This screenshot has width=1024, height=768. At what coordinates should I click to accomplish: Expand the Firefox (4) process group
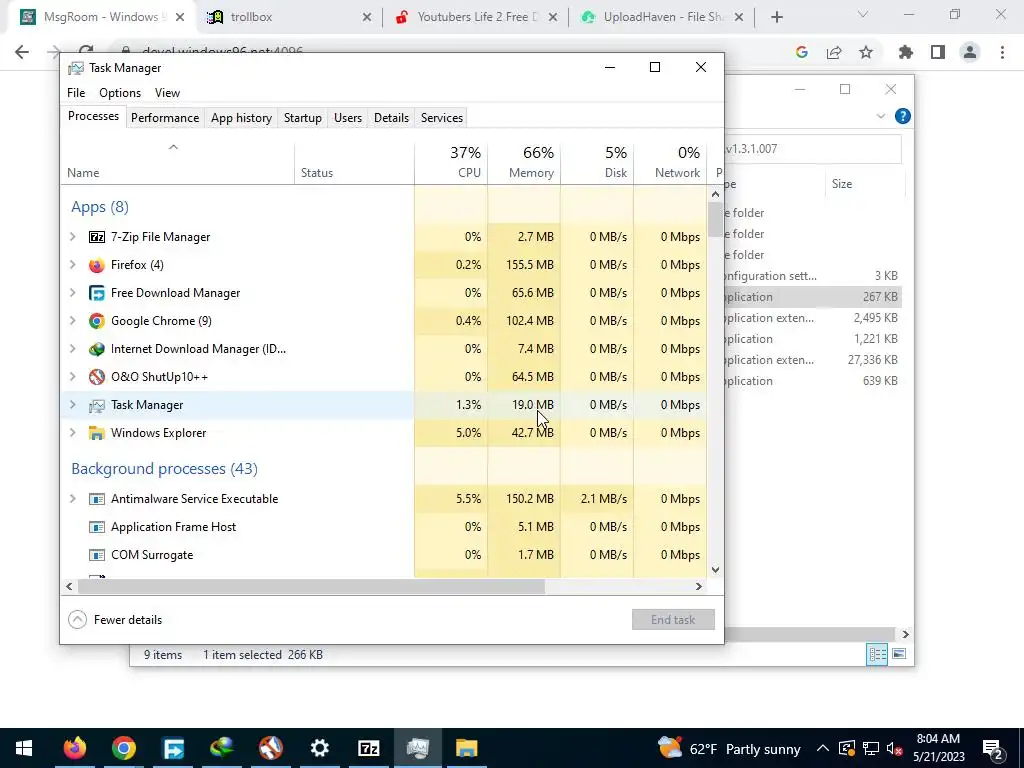(72, 265)
